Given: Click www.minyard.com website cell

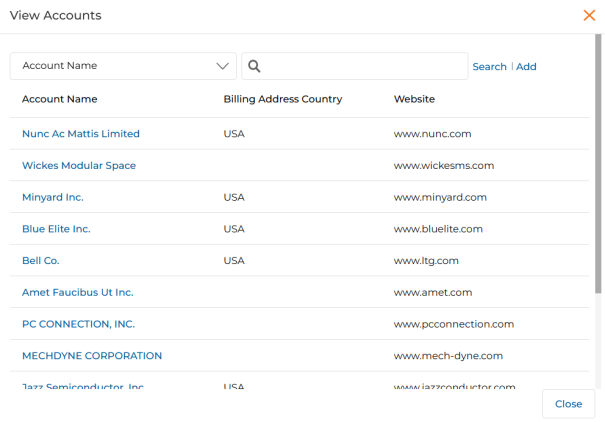Looking at the screenshot, I should [x=440, y=197].
